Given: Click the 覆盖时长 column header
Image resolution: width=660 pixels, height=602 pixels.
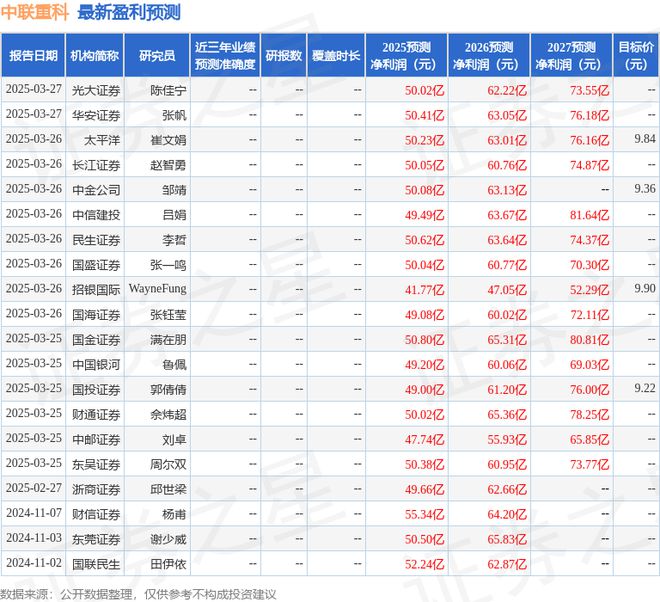Looking at the screenshot, I should coord(336,56).
